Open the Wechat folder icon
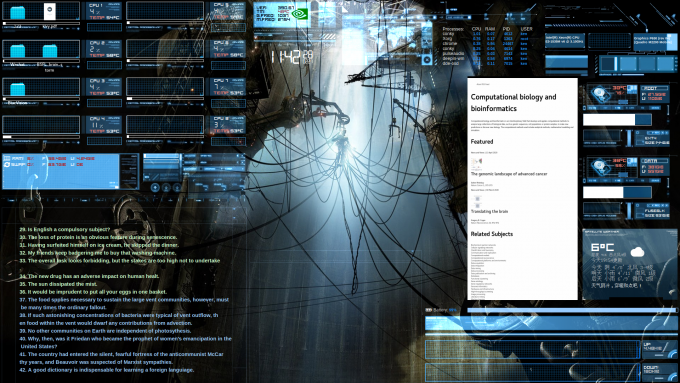Viewport: 680px width, 383px height. [x=17, y=51]
